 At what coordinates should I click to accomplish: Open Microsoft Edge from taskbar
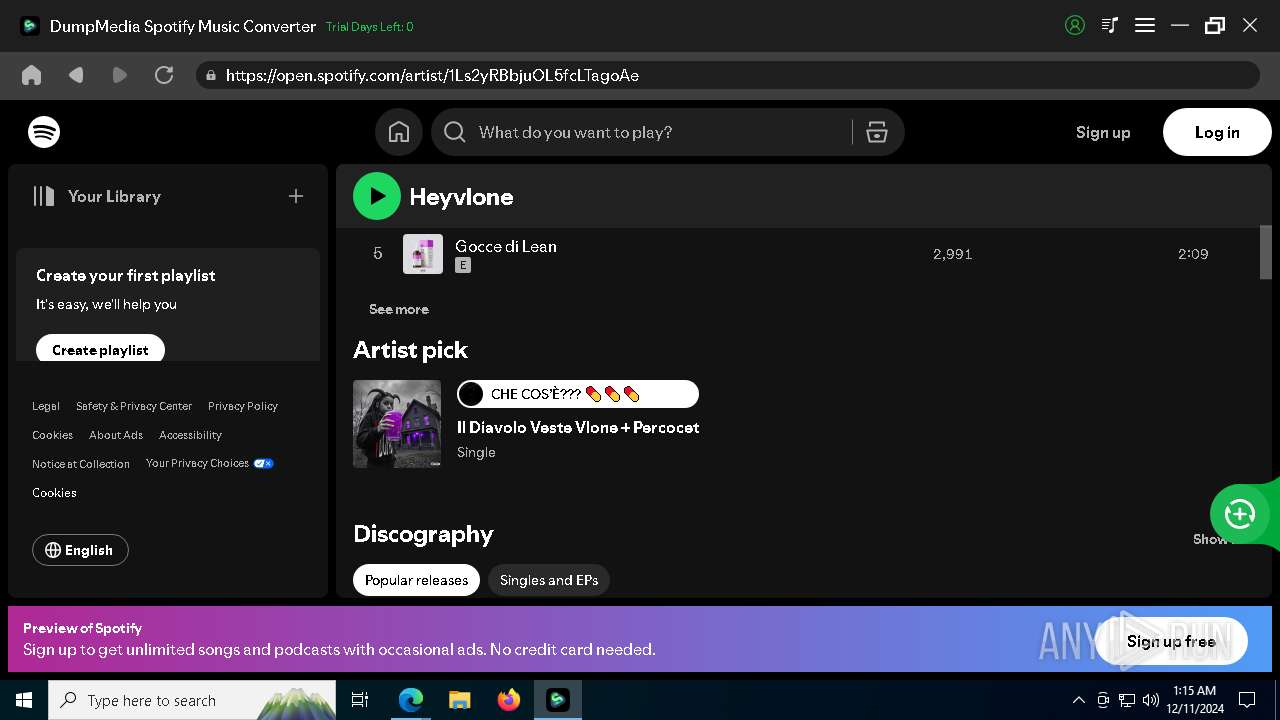click(x=411, y=700)
